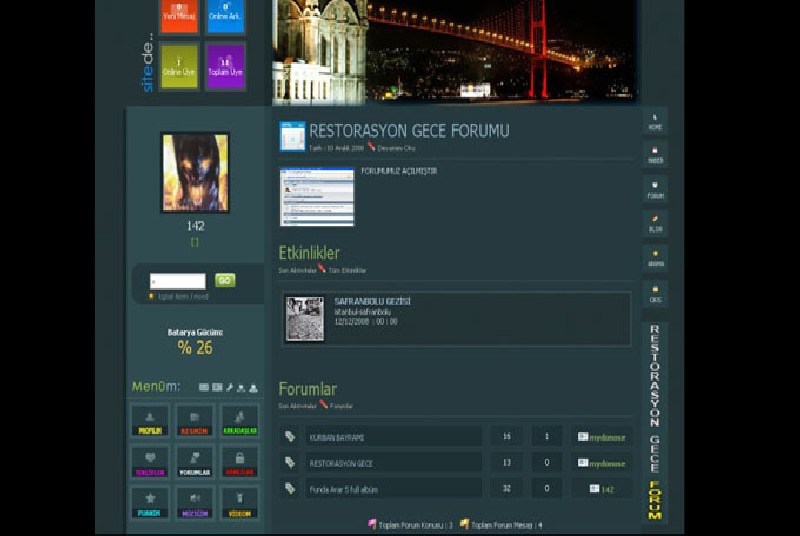The height and width of the screenshot is (536, 800).
Task: Click Çıkış in the right sidebar
Action: coord(655,294)
